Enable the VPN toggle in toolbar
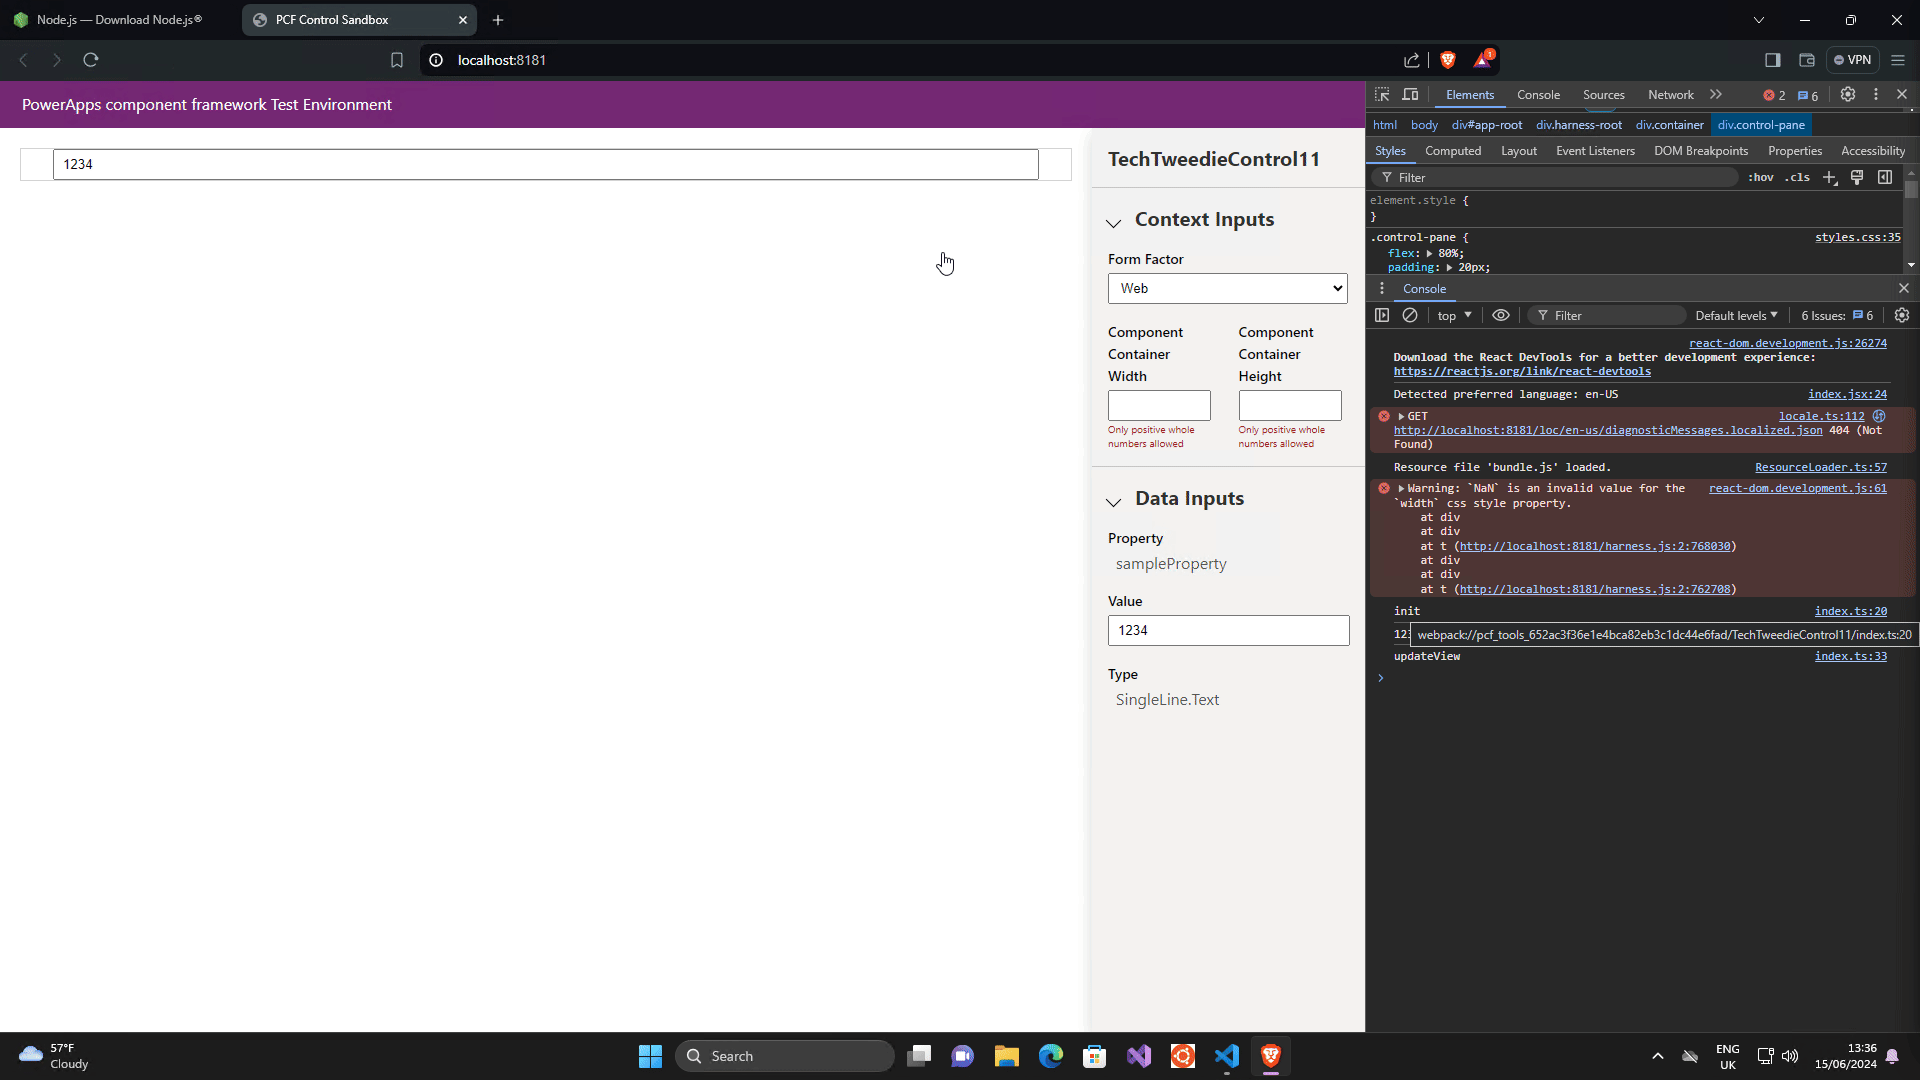Viewport: 1920px width, 1080px height. [1853, 60]
